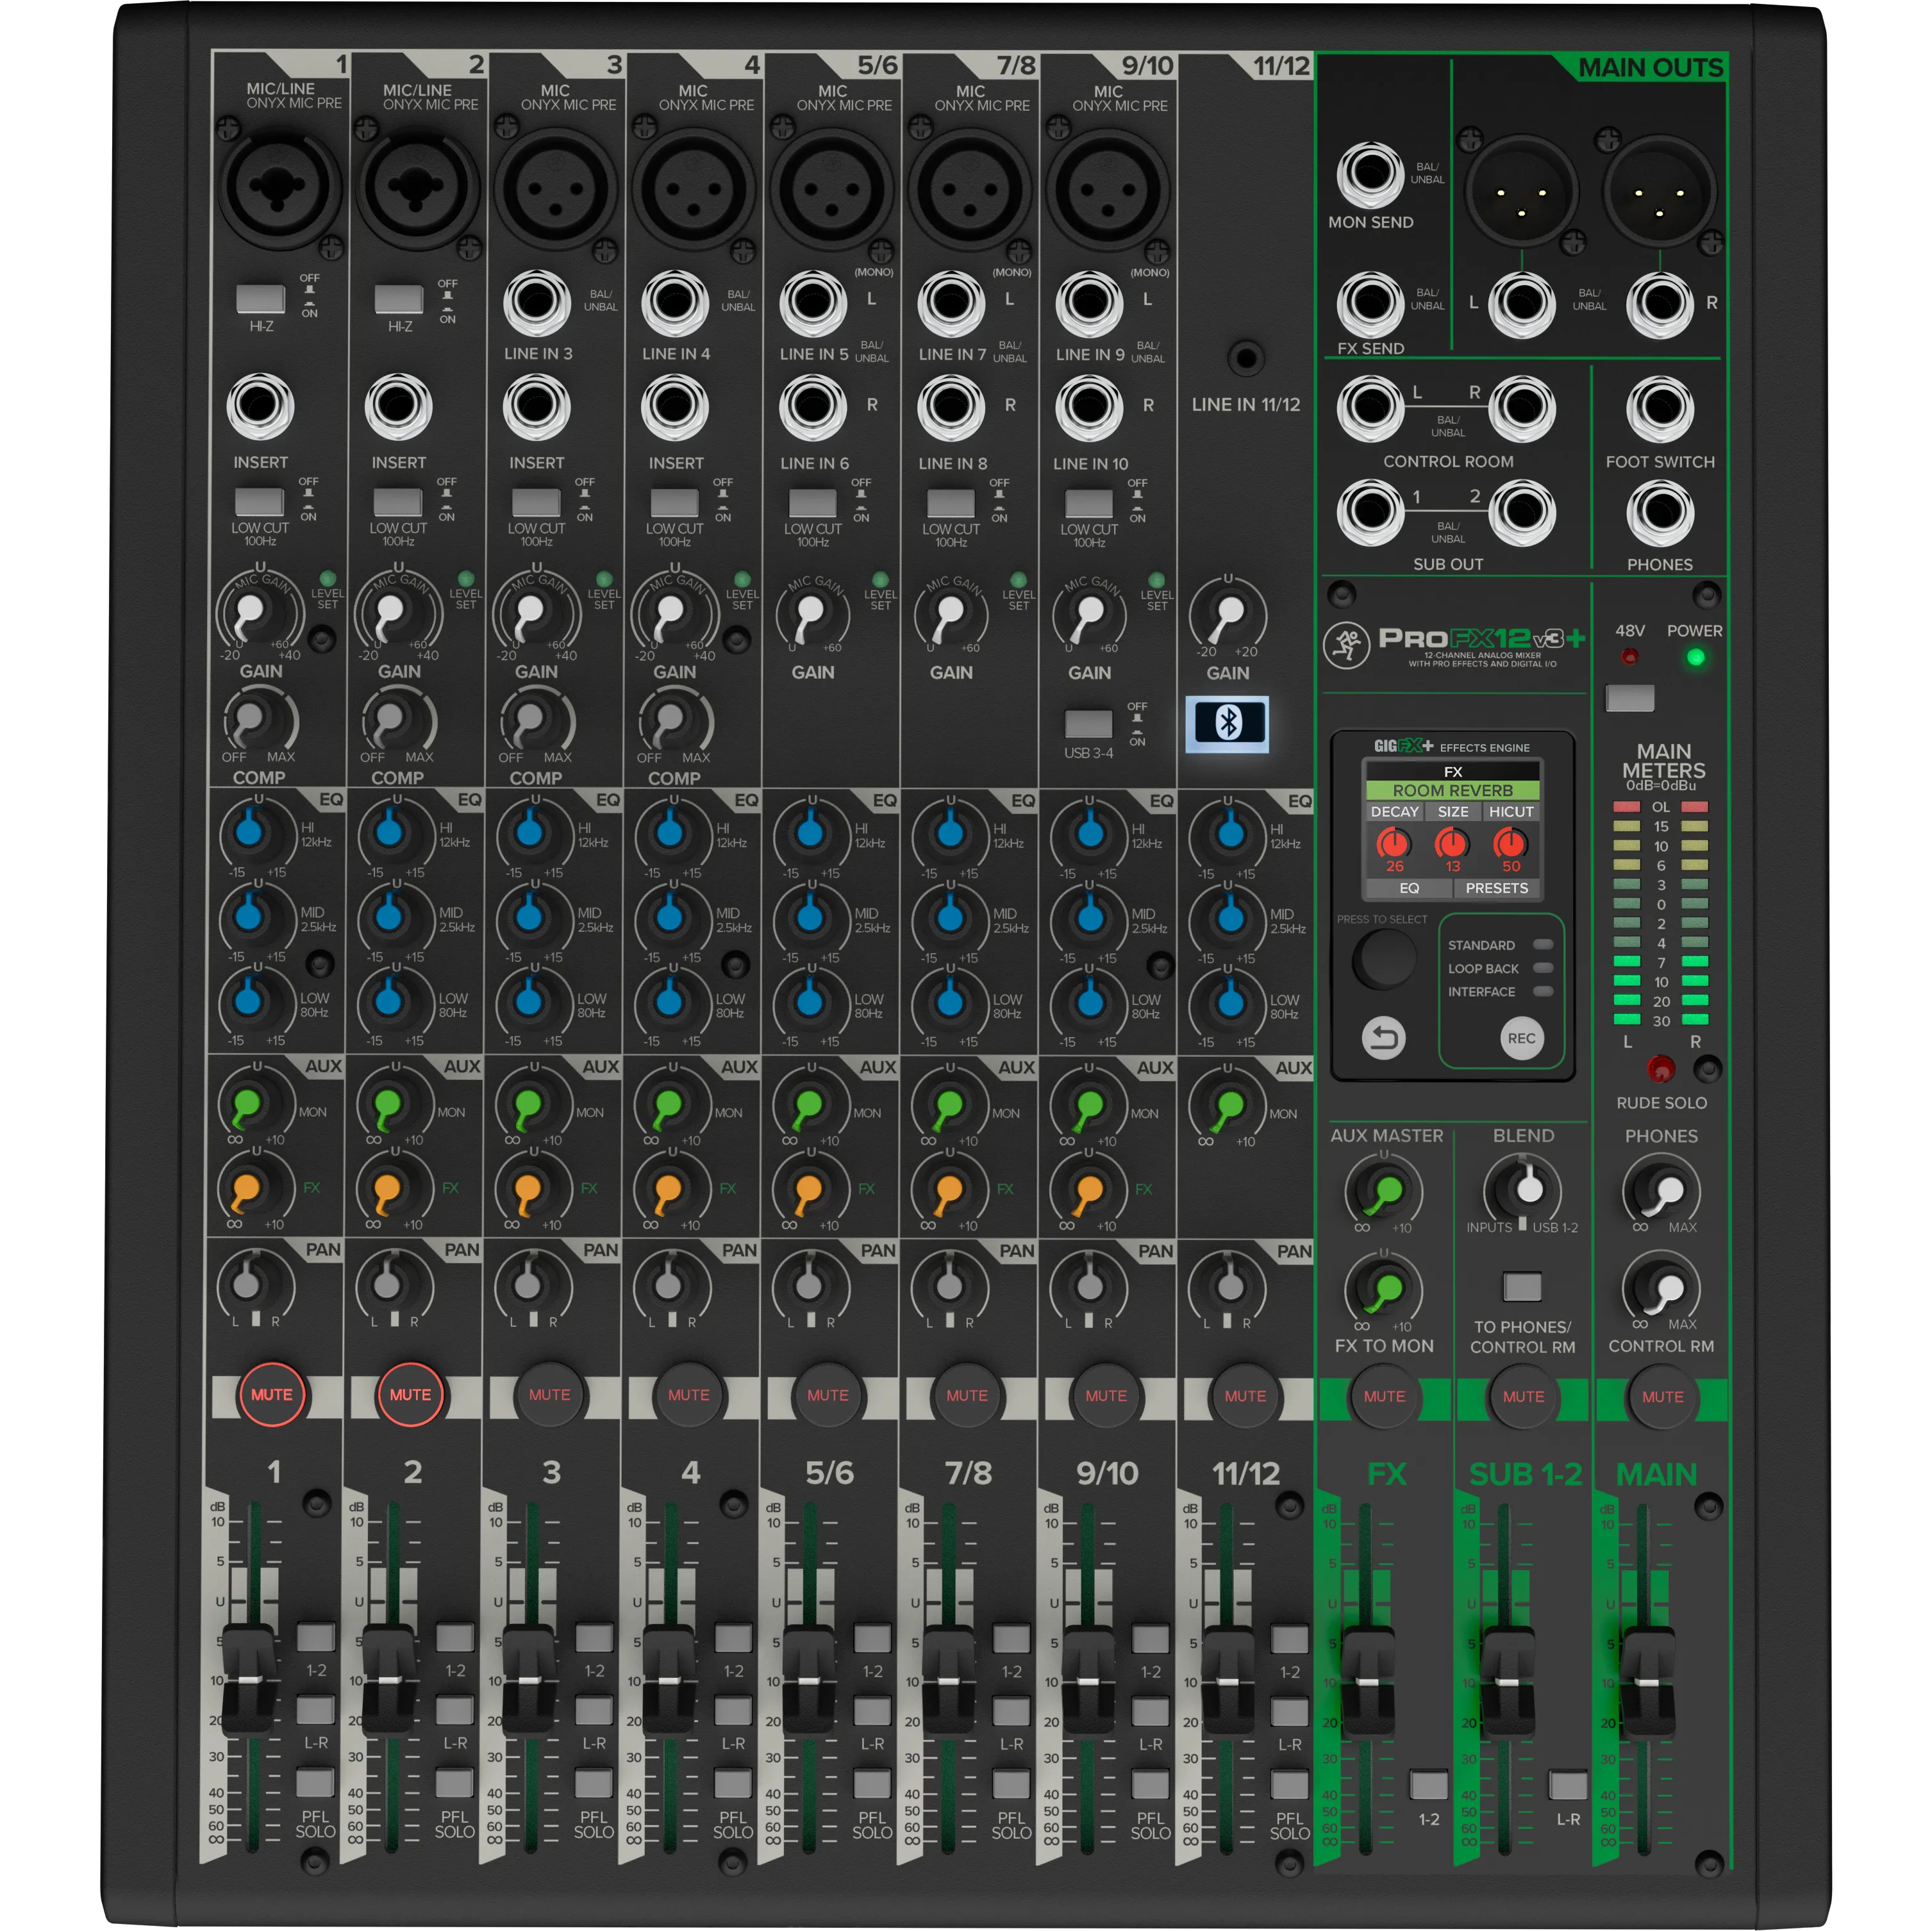The height and width of the screenshot is (1931, 1932).
Task: Click the MON SEND jack
Action: (x=1370, y=175)
